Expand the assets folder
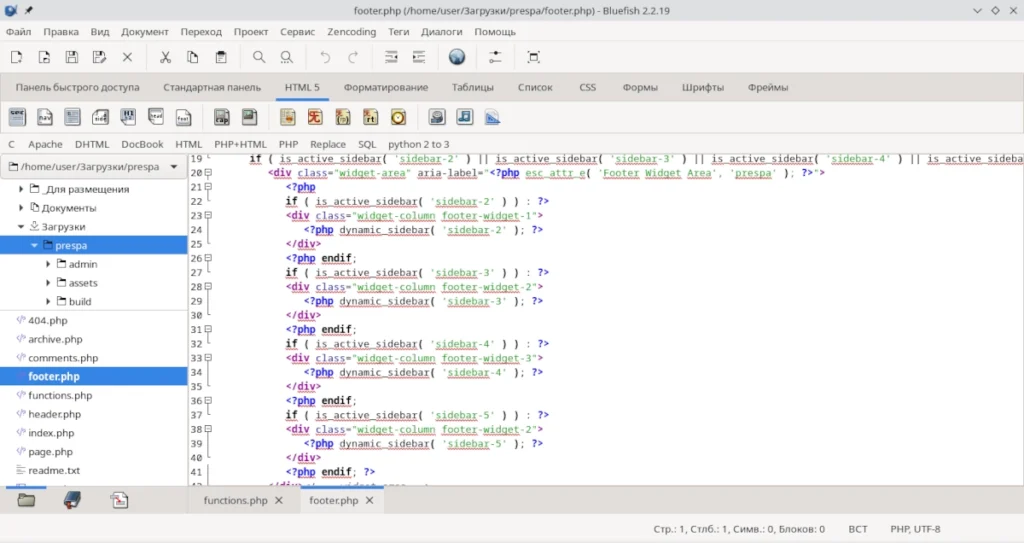The image size is (1024, 543). (x=48, y=283)
